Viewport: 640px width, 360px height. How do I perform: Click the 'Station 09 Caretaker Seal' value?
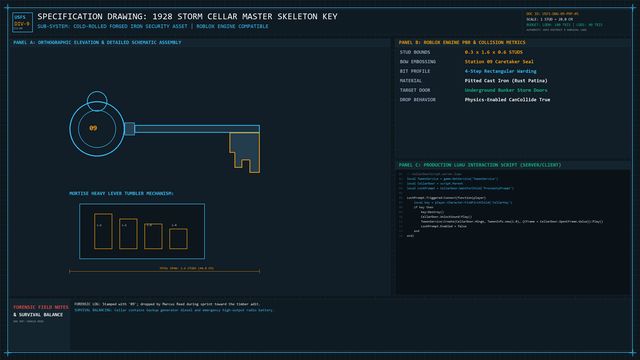[x=499, y=62]
